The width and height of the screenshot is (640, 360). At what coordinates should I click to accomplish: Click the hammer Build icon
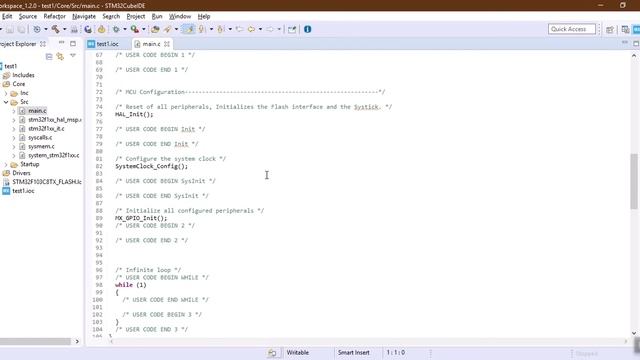55,29
